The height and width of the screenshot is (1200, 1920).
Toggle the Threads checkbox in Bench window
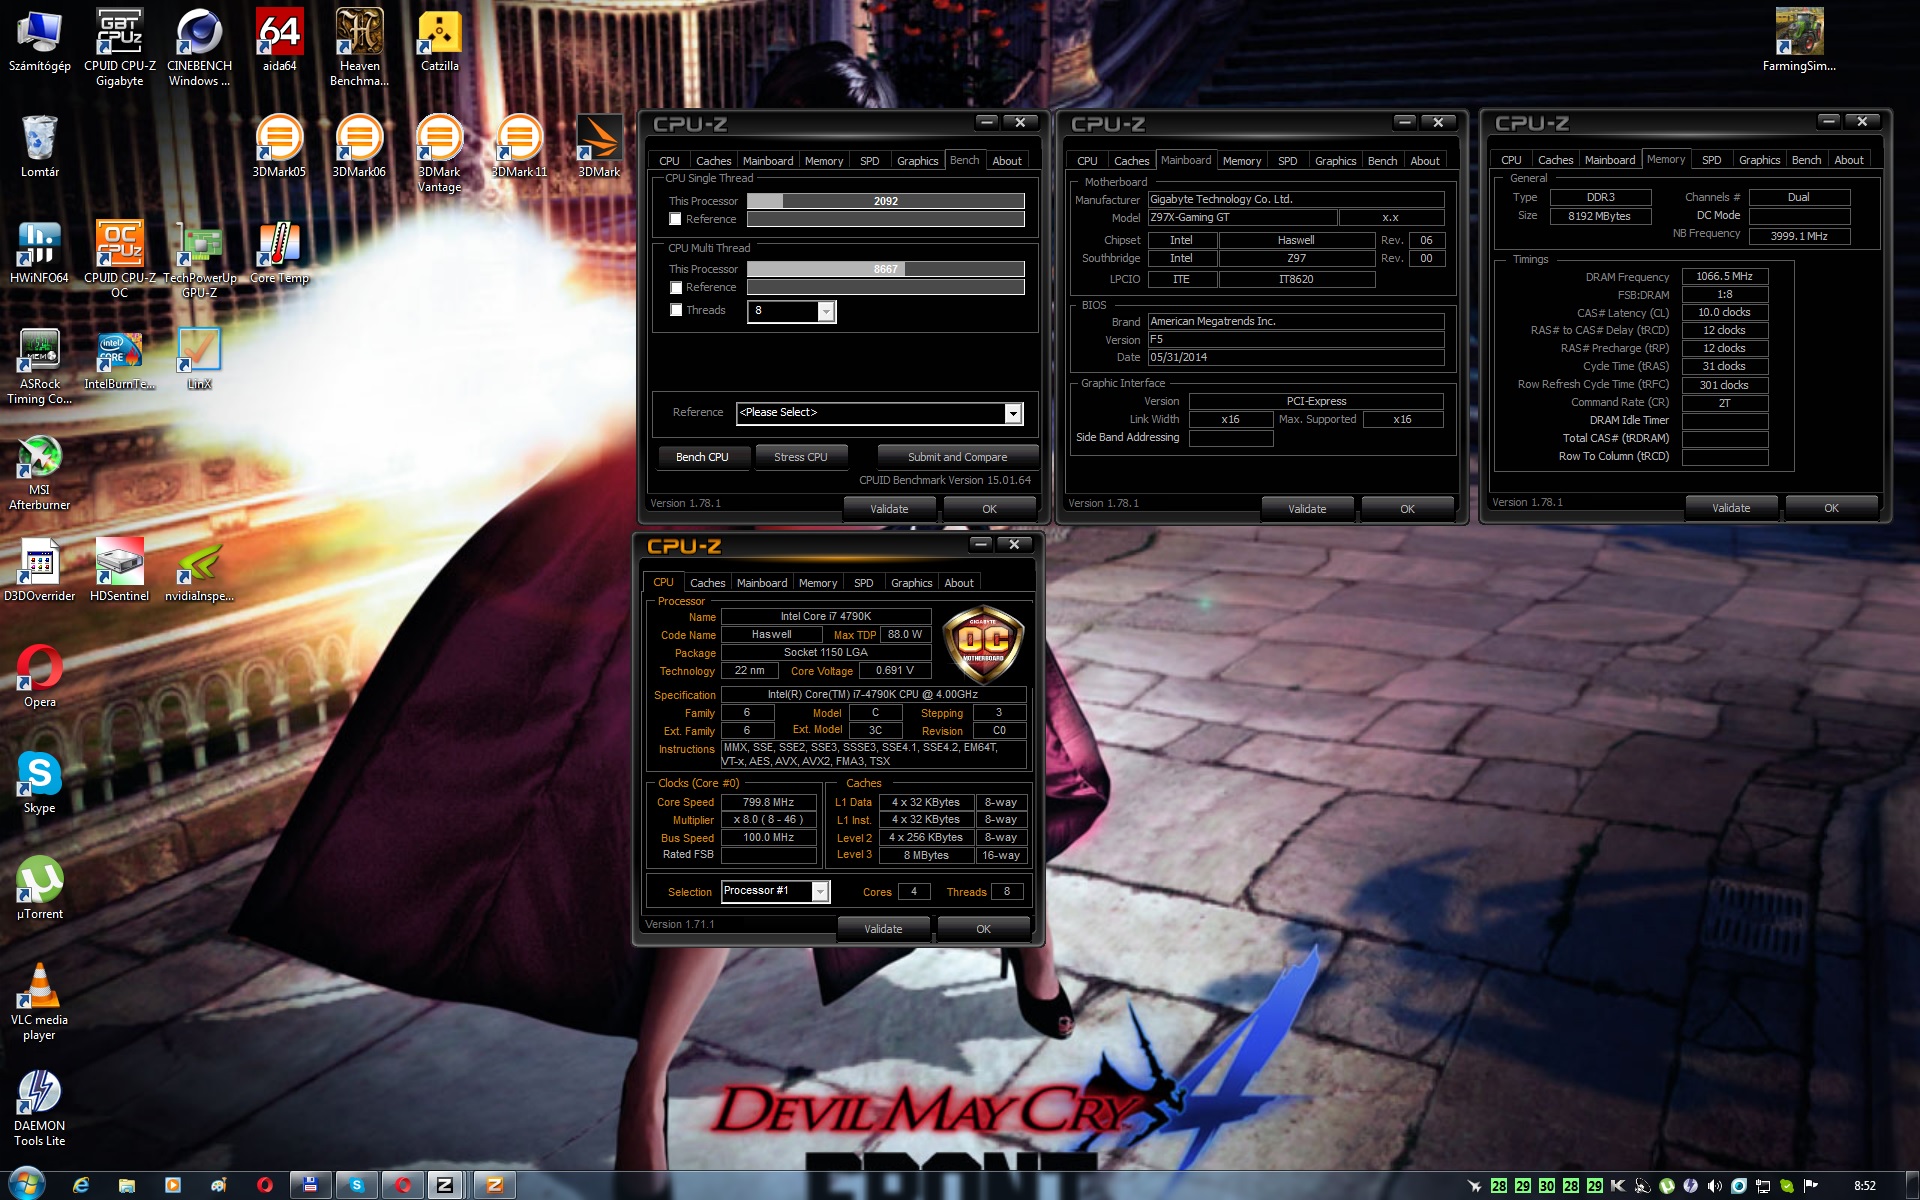pyautogui.click(x=676, y=310)
